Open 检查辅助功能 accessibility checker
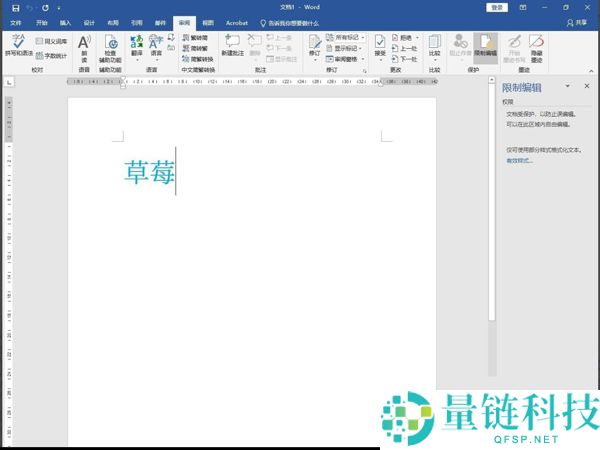The image size is (600, 450). [111, 46]
